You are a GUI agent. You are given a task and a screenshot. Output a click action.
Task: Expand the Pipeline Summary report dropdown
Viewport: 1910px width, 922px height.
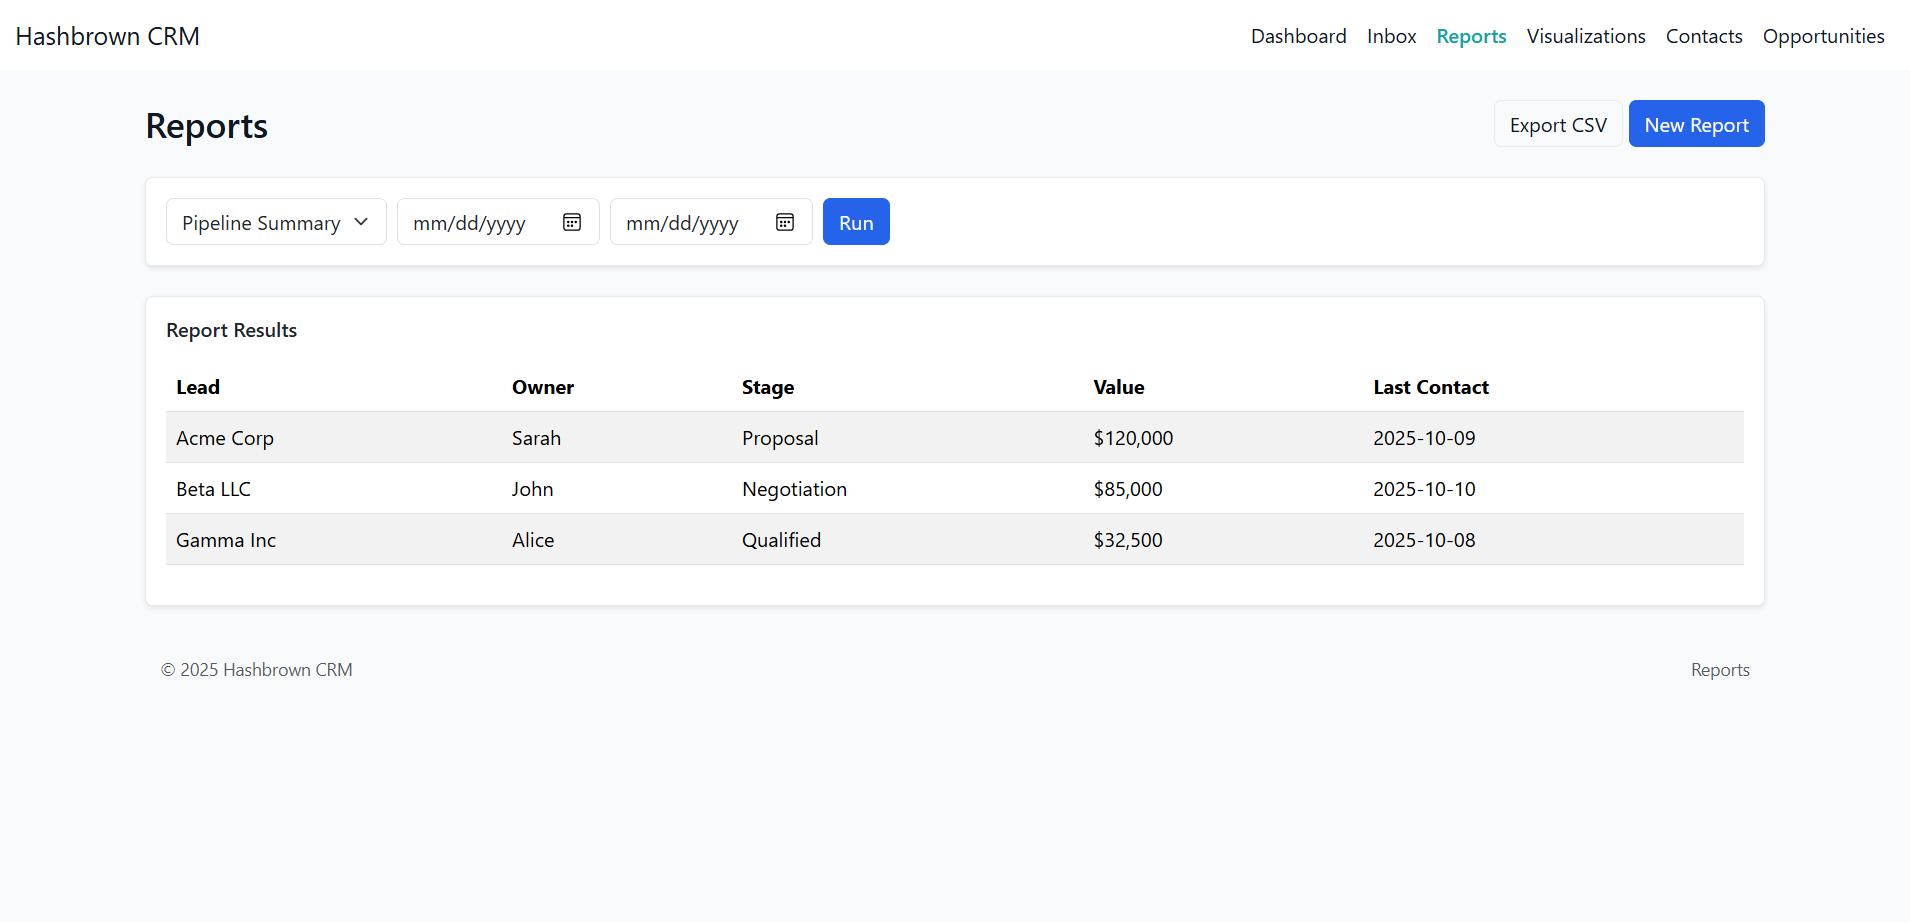click(275, 222)
